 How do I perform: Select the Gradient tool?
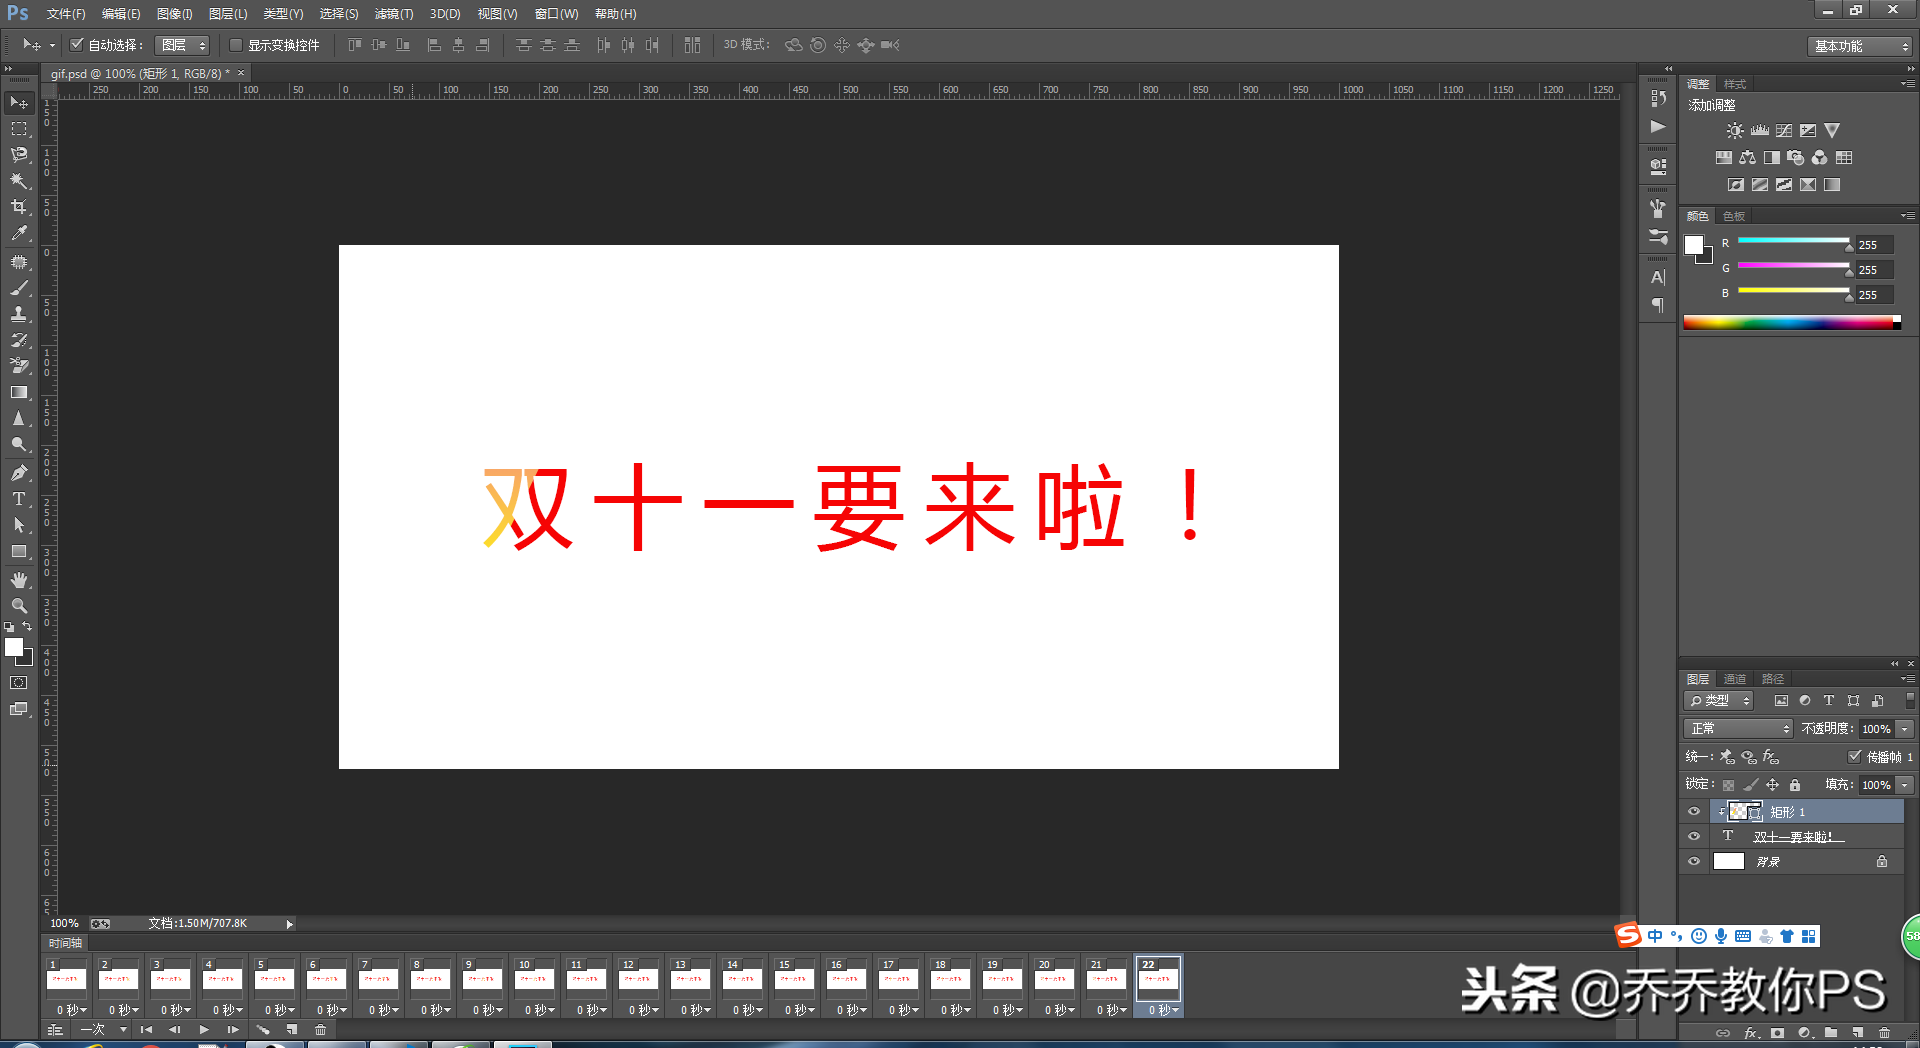[19, 393]
